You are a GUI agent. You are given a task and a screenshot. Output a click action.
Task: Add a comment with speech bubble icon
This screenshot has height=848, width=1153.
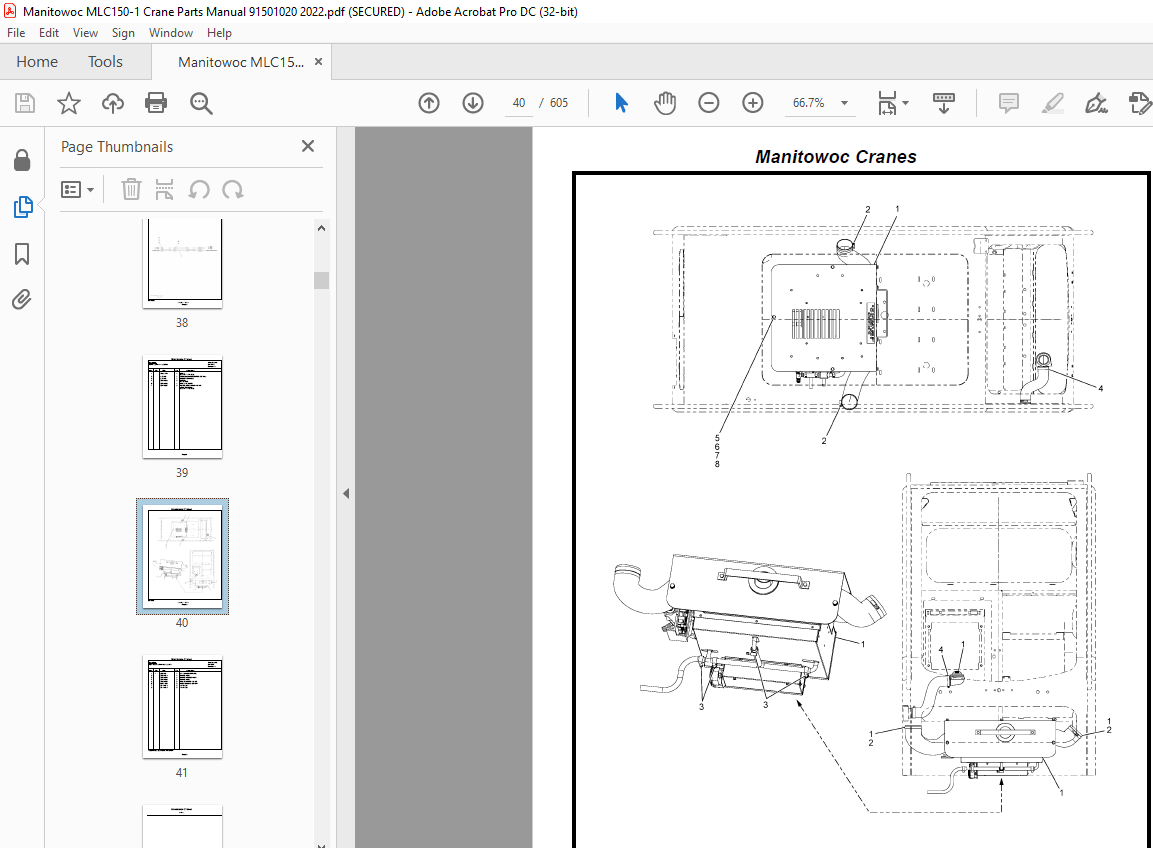point(1009,103)
